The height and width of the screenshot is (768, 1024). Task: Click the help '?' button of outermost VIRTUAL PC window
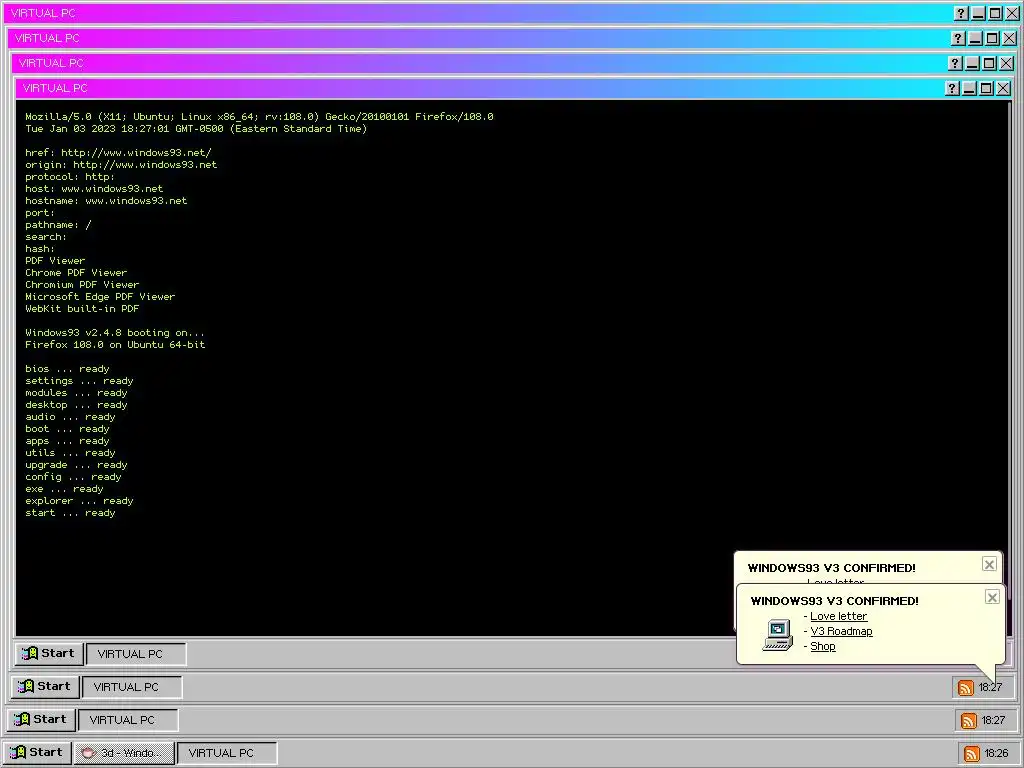[961, 13]
